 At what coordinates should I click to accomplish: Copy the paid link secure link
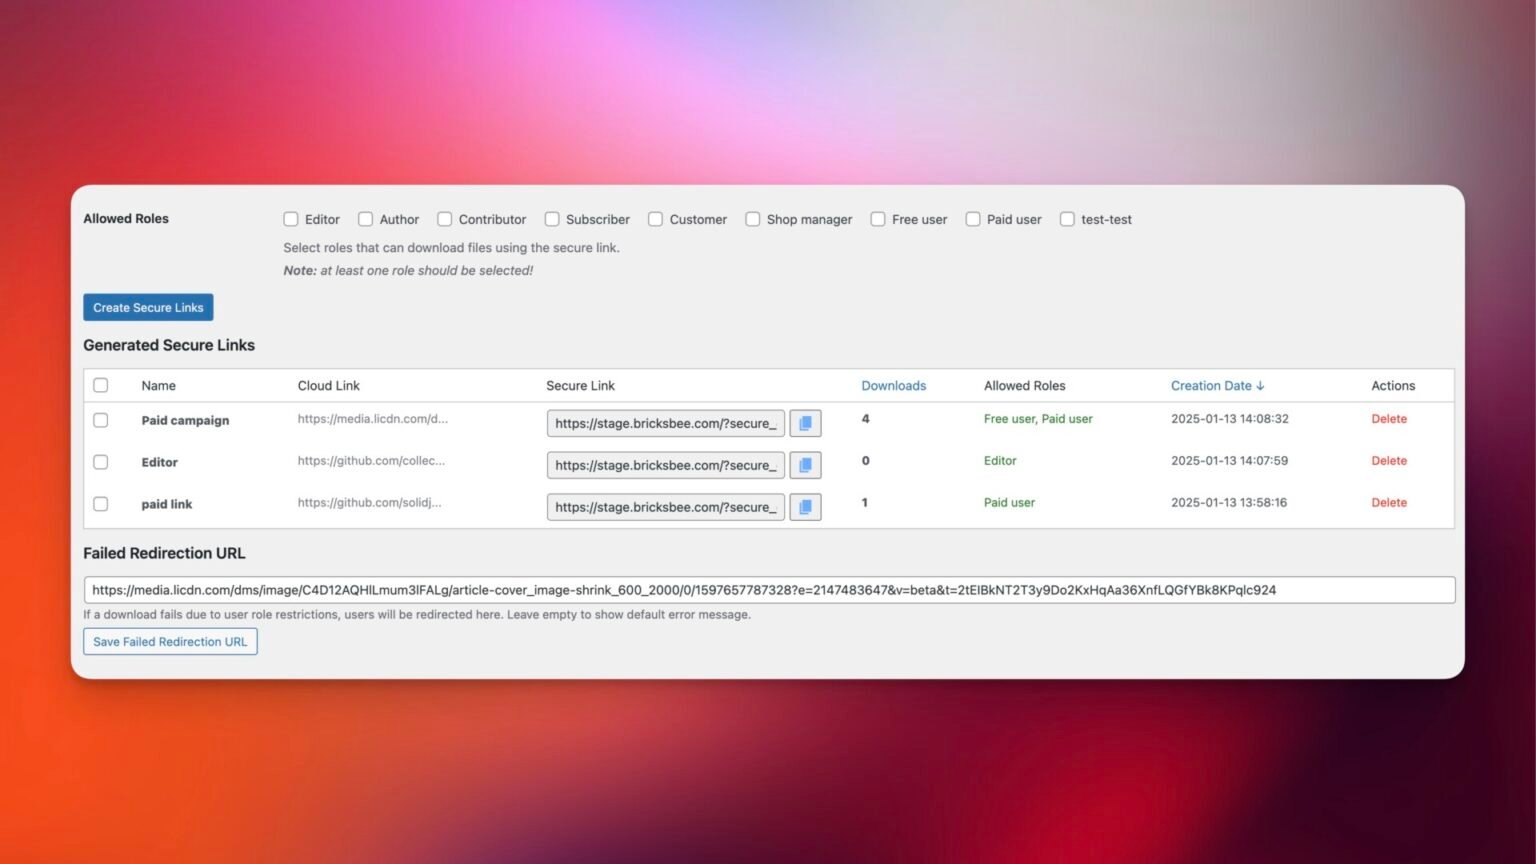point(805,506)
